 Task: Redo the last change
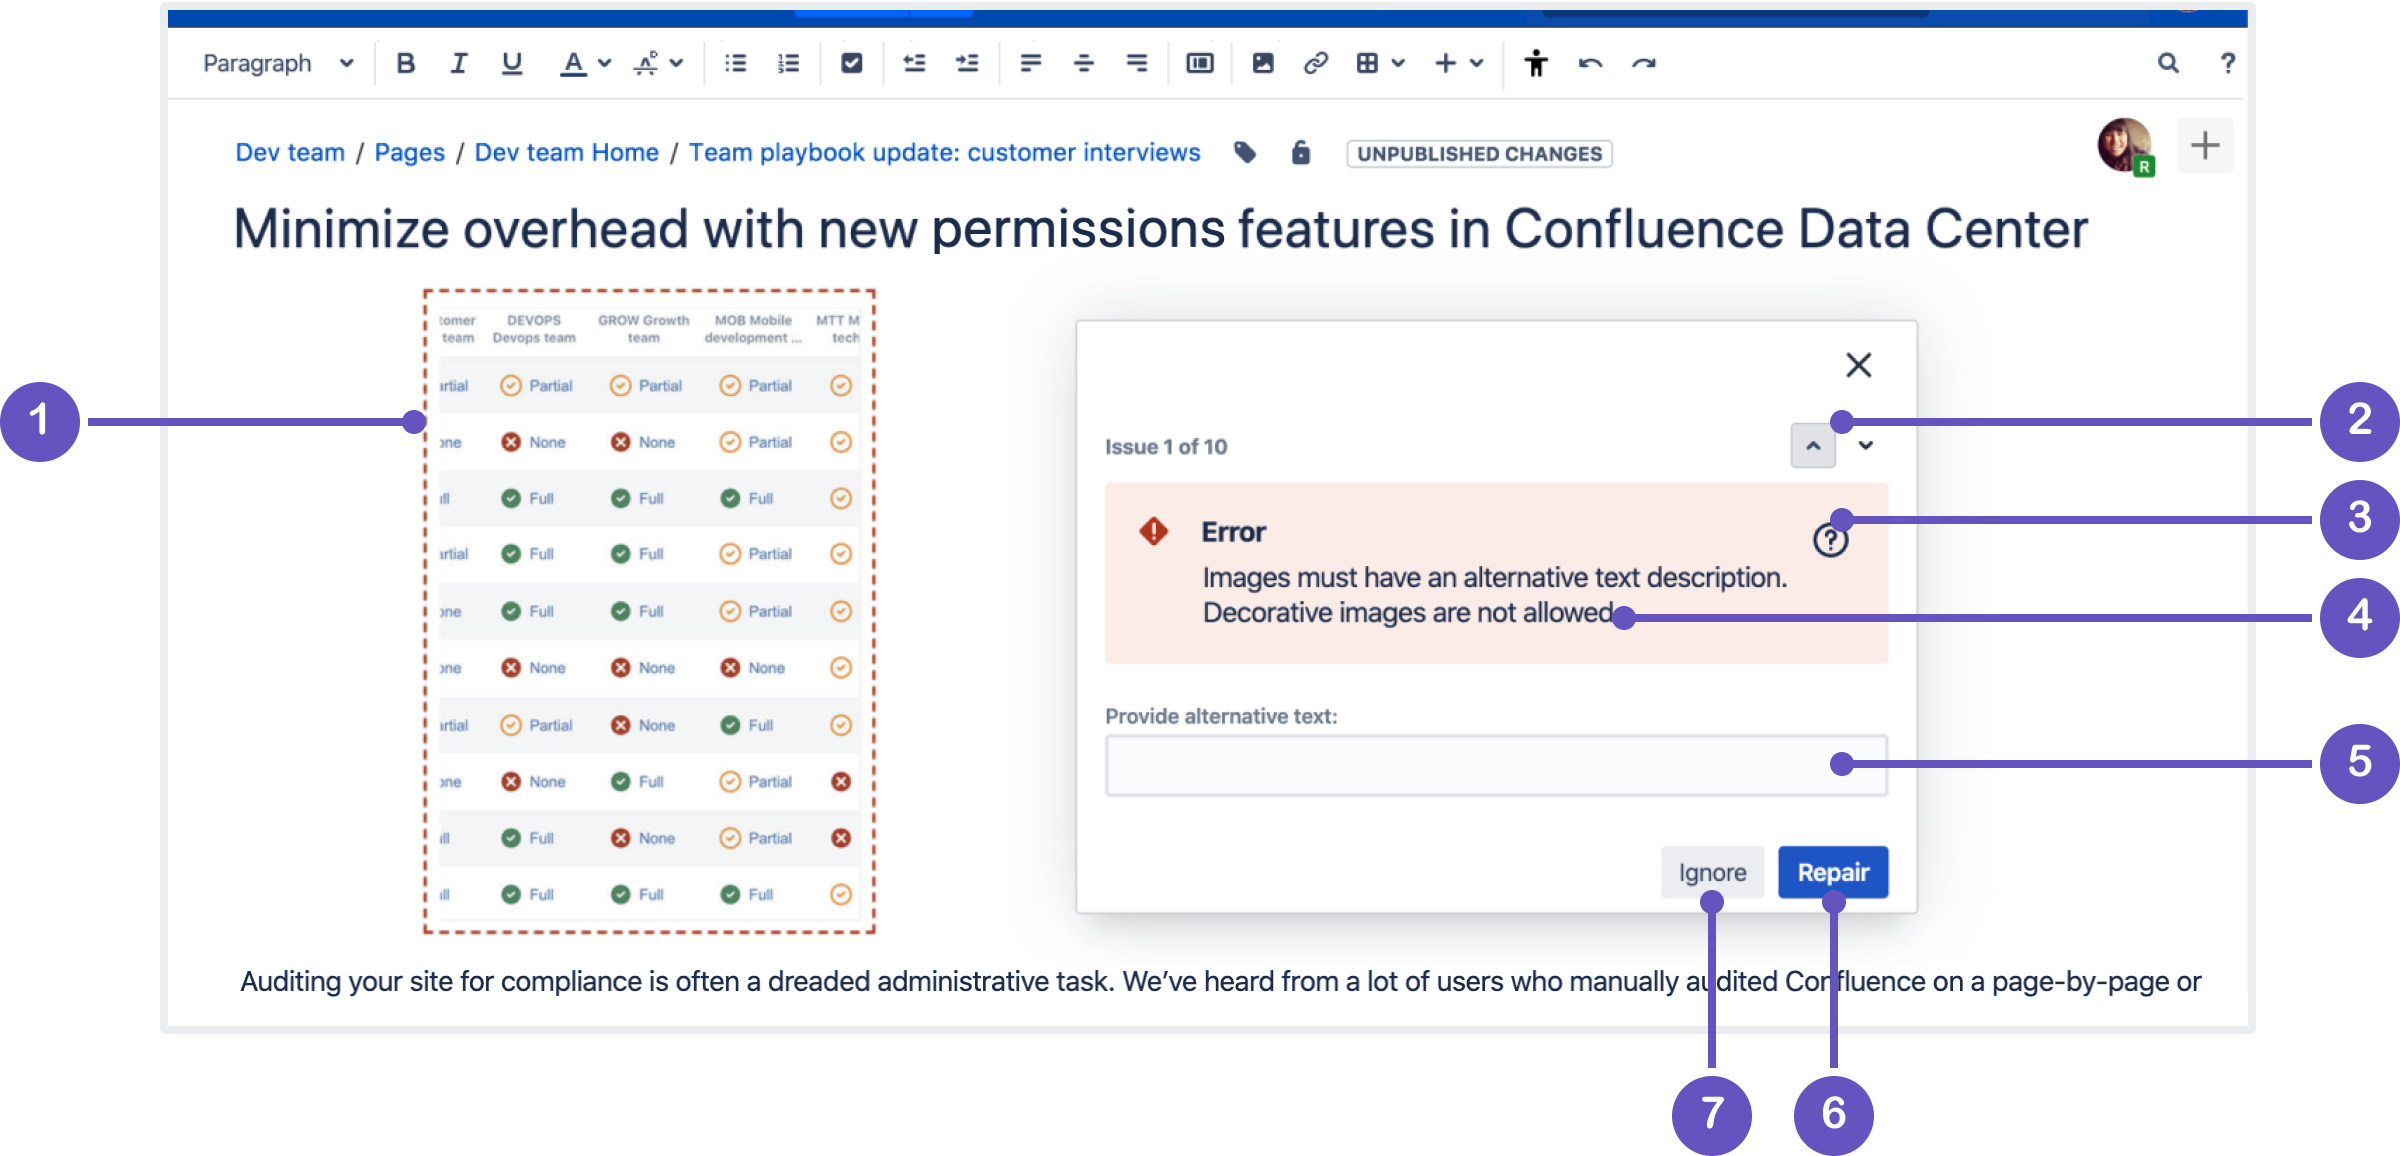click(1643, 64)
